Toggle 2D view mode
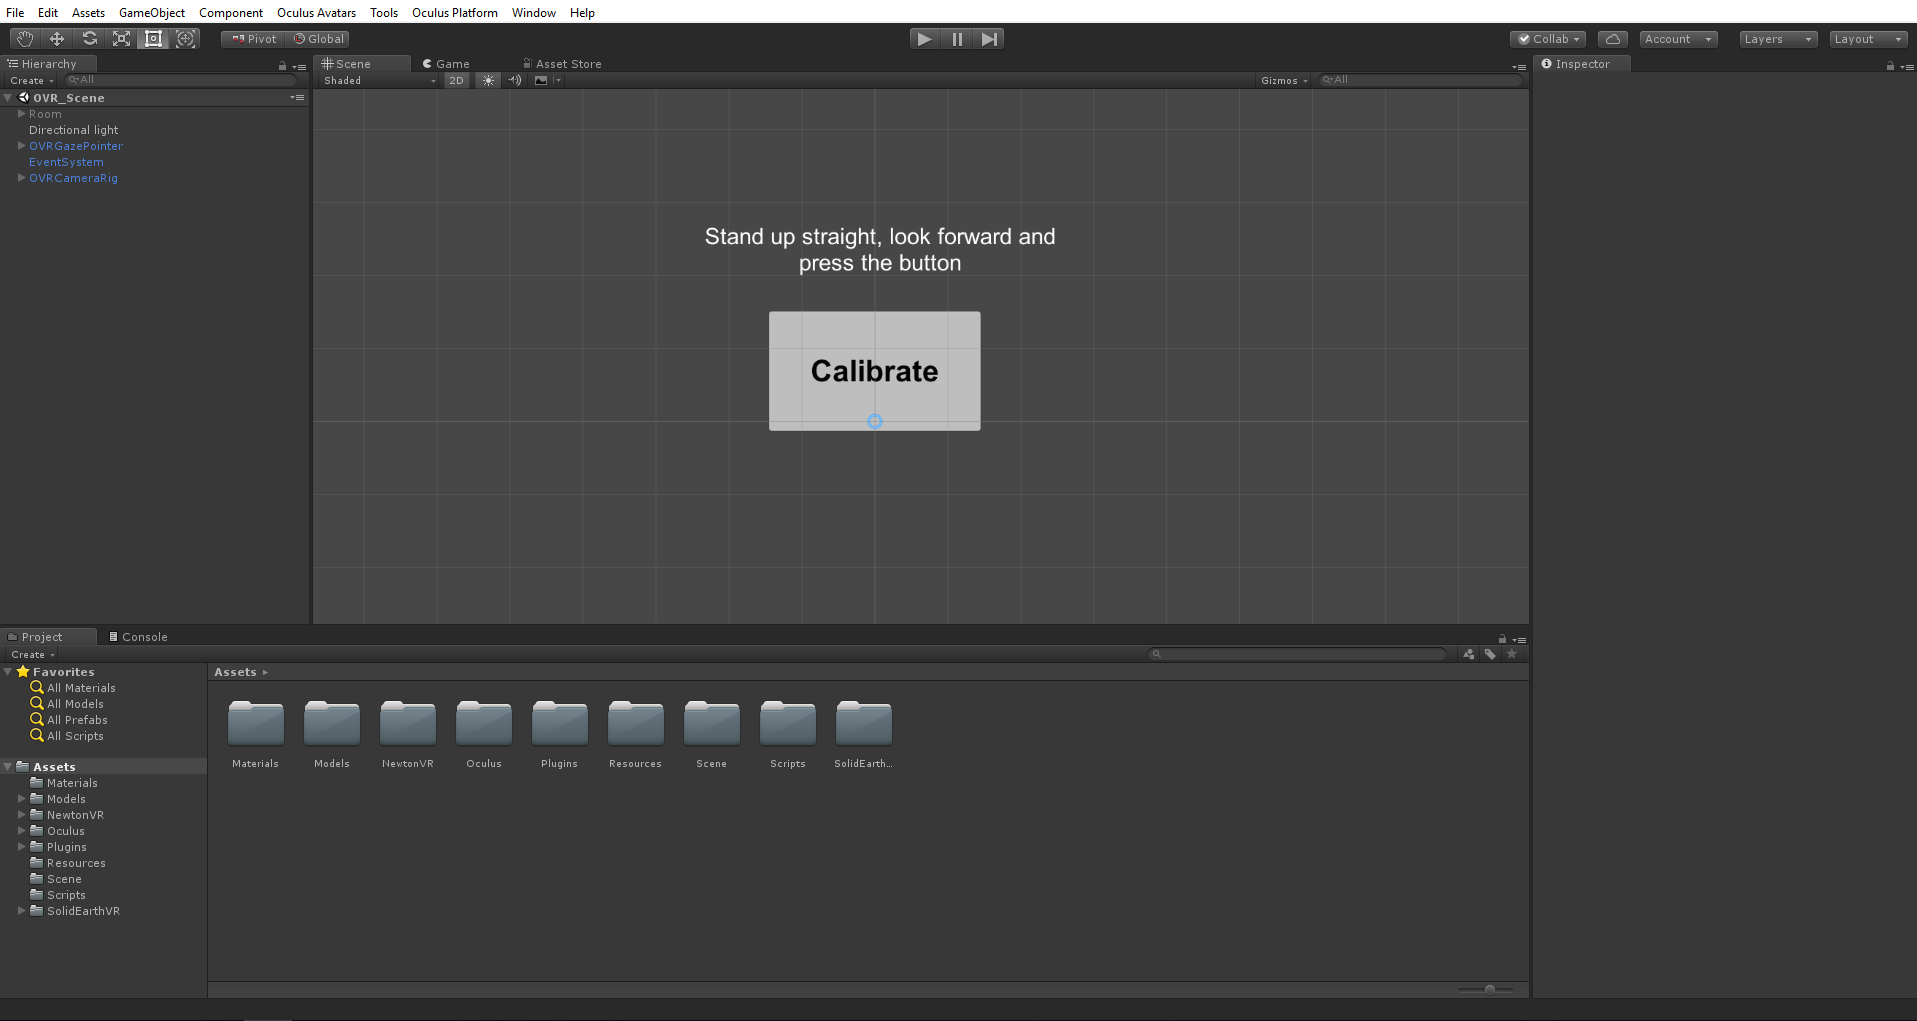Screen dimensions: 1917x1021 pyautogui.click(x=456, y=80)
